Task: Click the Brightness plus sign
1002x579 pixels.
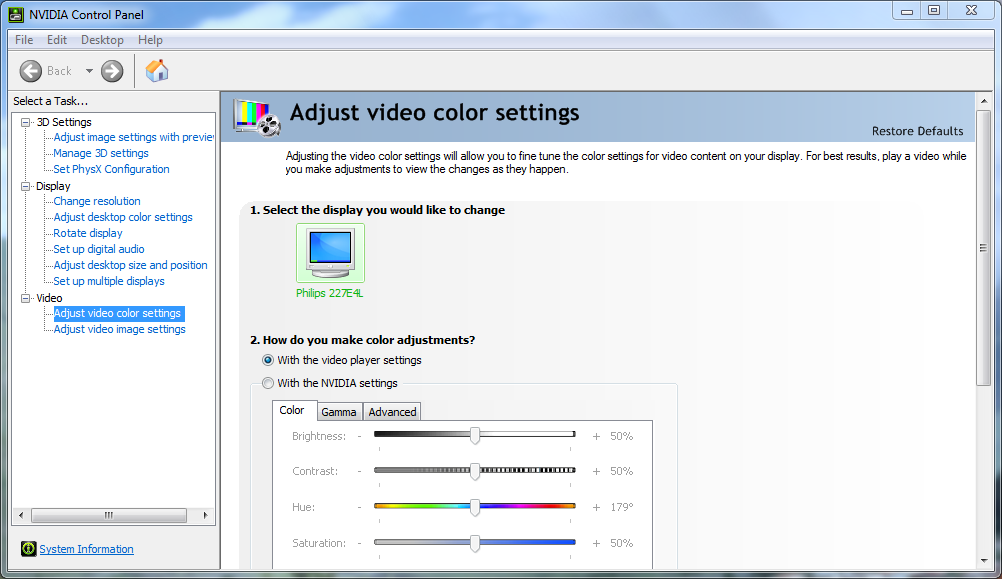Action: click(x=596, y=436)
